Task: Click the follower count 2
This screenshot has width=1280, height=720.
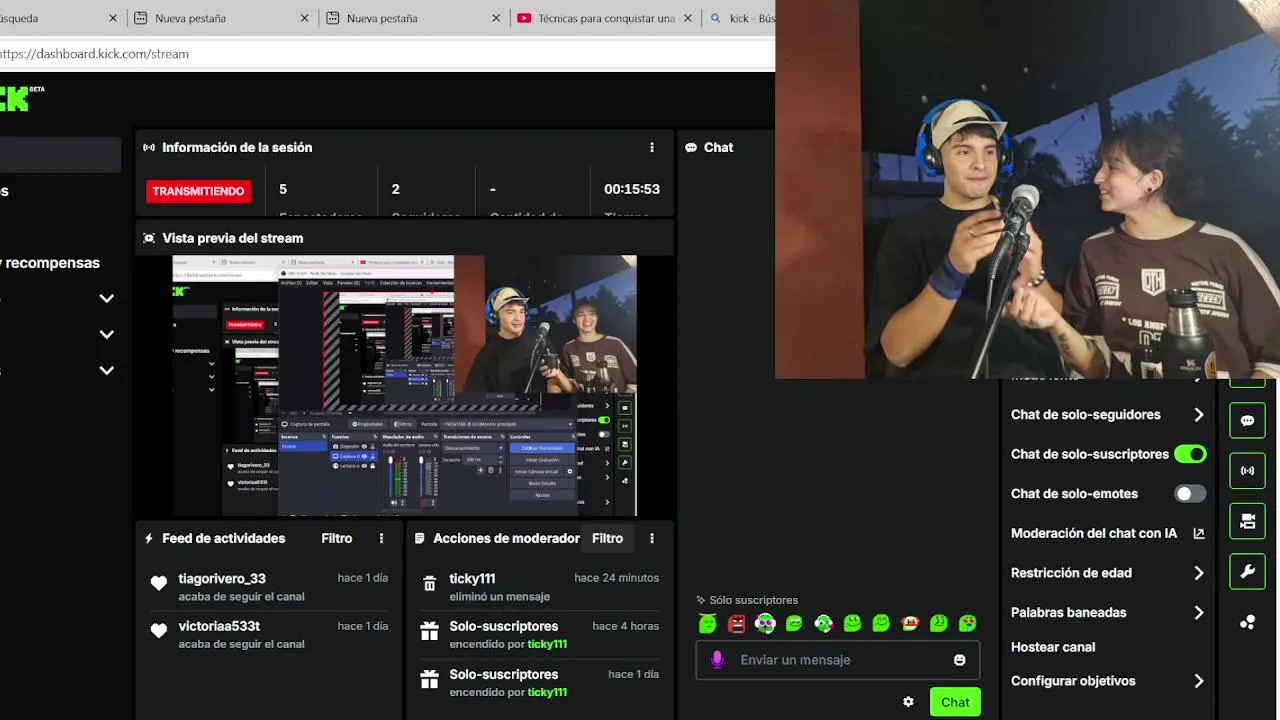Action: 395,189
